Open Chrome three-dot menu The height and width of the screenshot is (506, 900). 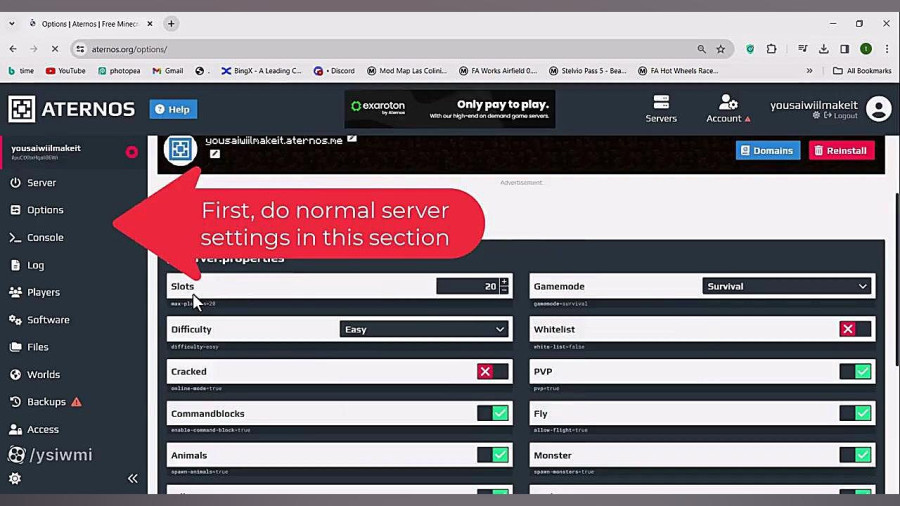pos(887,49)
